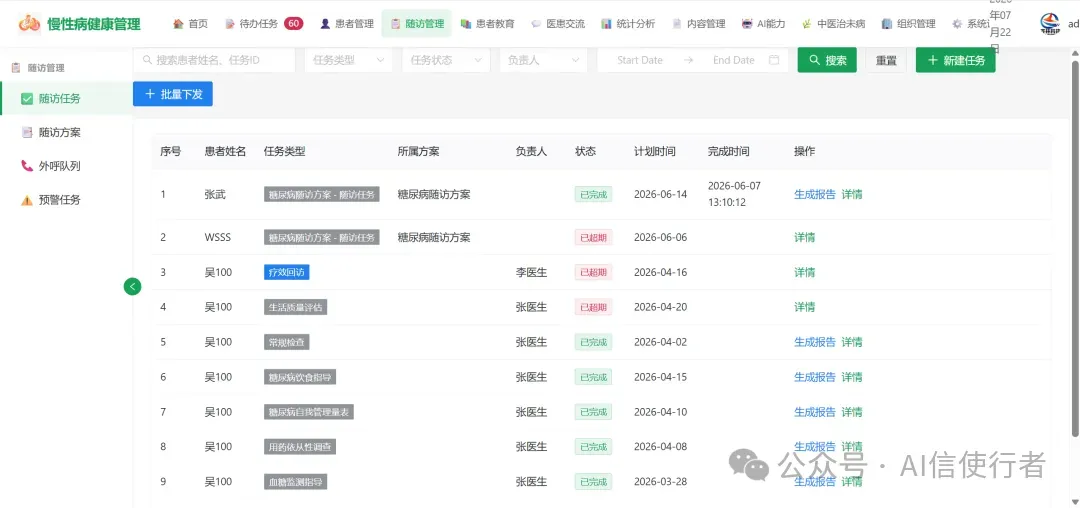Screen dimensions: 1080x508
Task: Click the 首页 home icon
Action: (x=178, y=24)
